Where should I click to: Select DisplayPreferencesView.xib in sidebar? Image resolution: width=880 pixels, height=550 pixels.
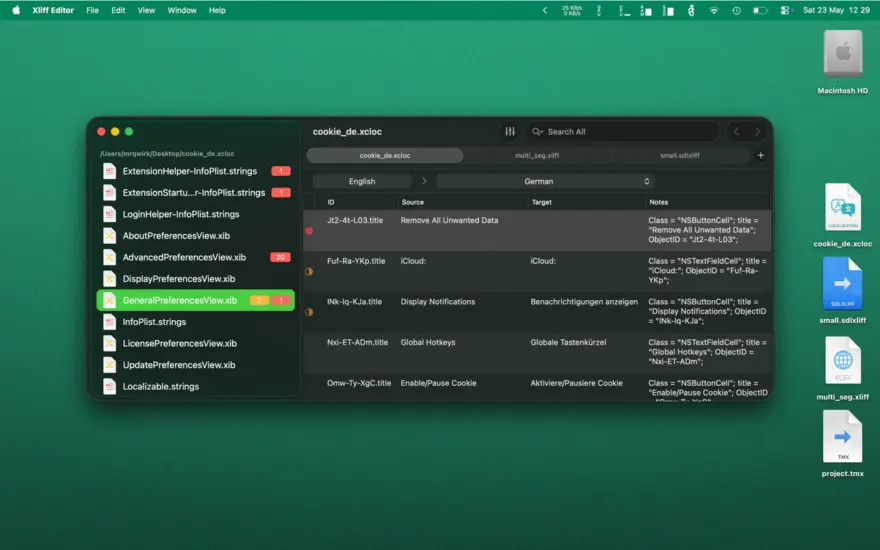click(195, 278)
